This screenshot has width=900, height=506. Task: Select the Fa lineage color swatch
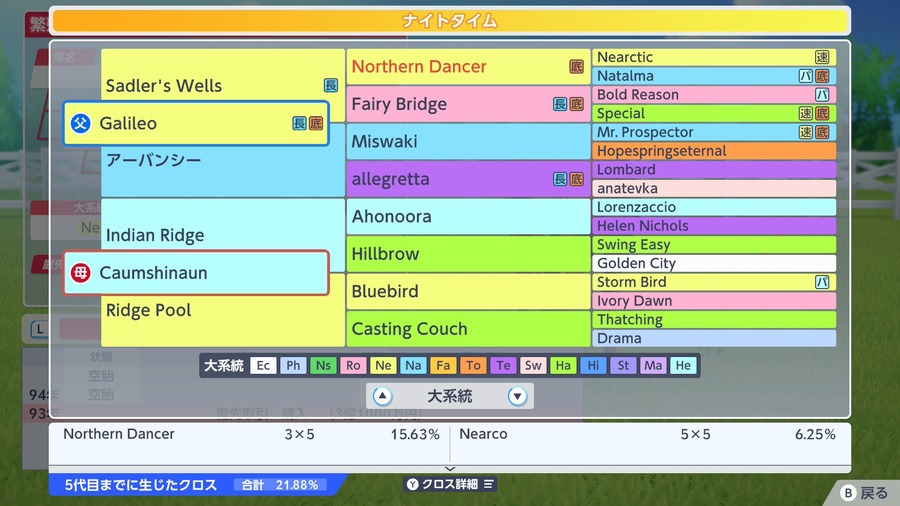click(x=443, y=365)
